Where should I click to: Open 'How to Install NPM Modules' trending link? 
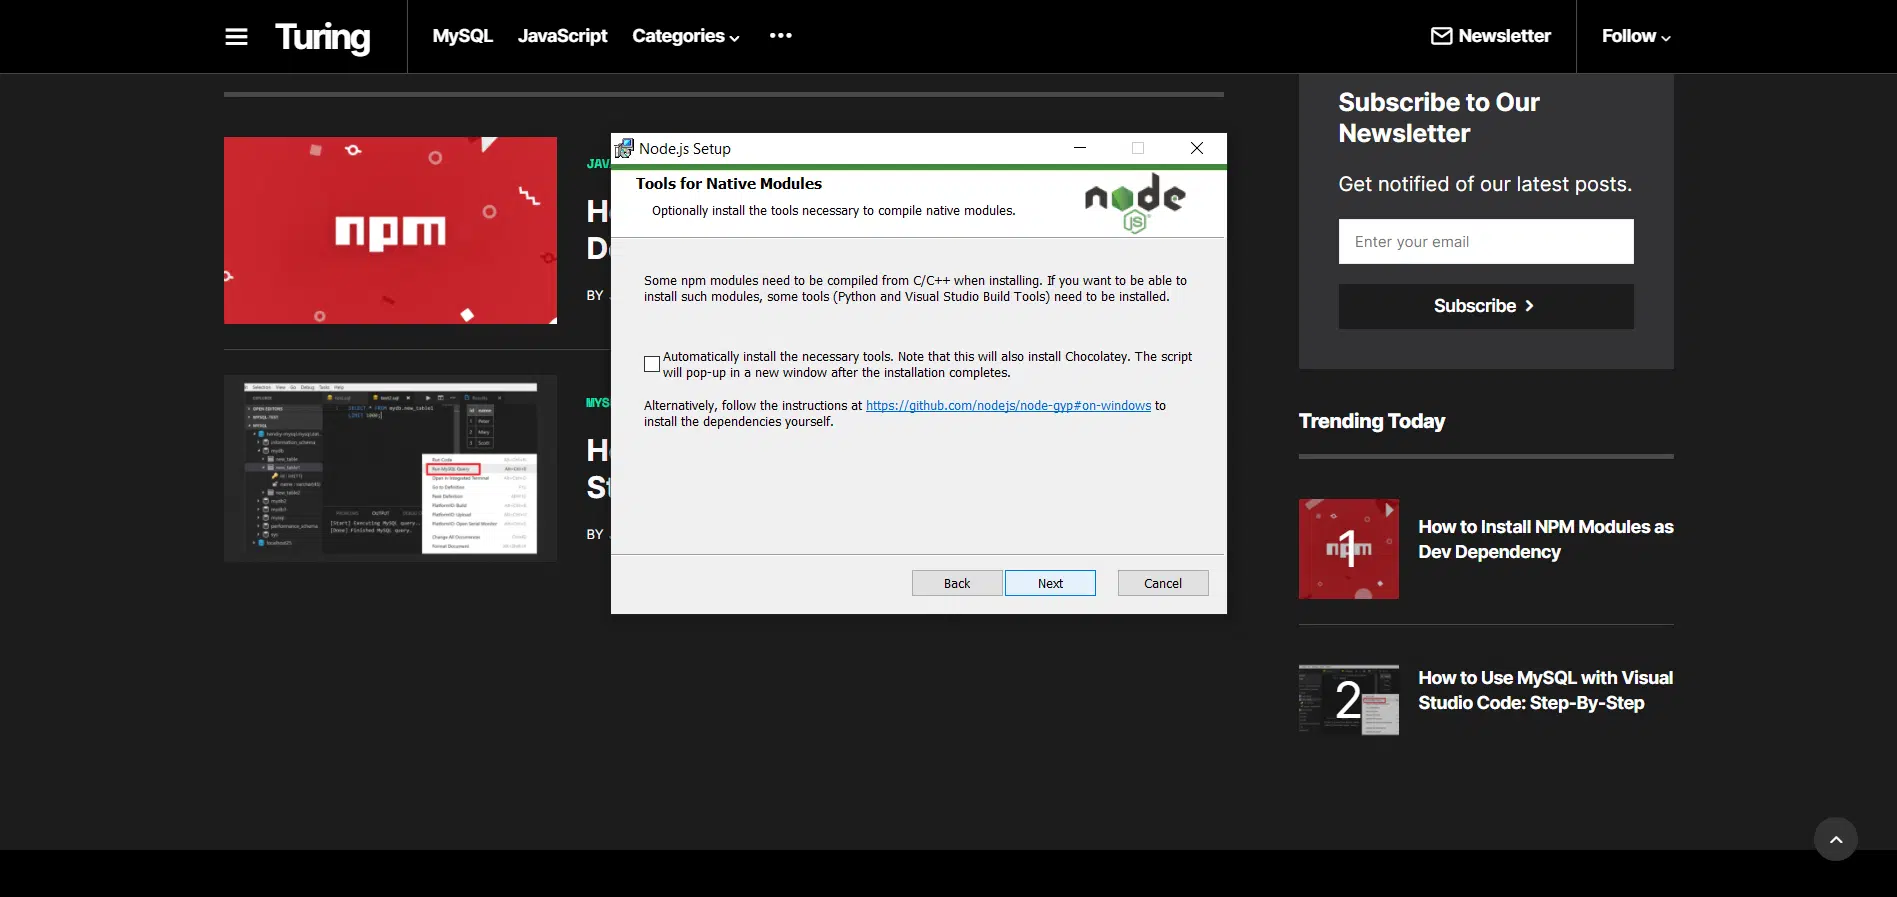1545,539
